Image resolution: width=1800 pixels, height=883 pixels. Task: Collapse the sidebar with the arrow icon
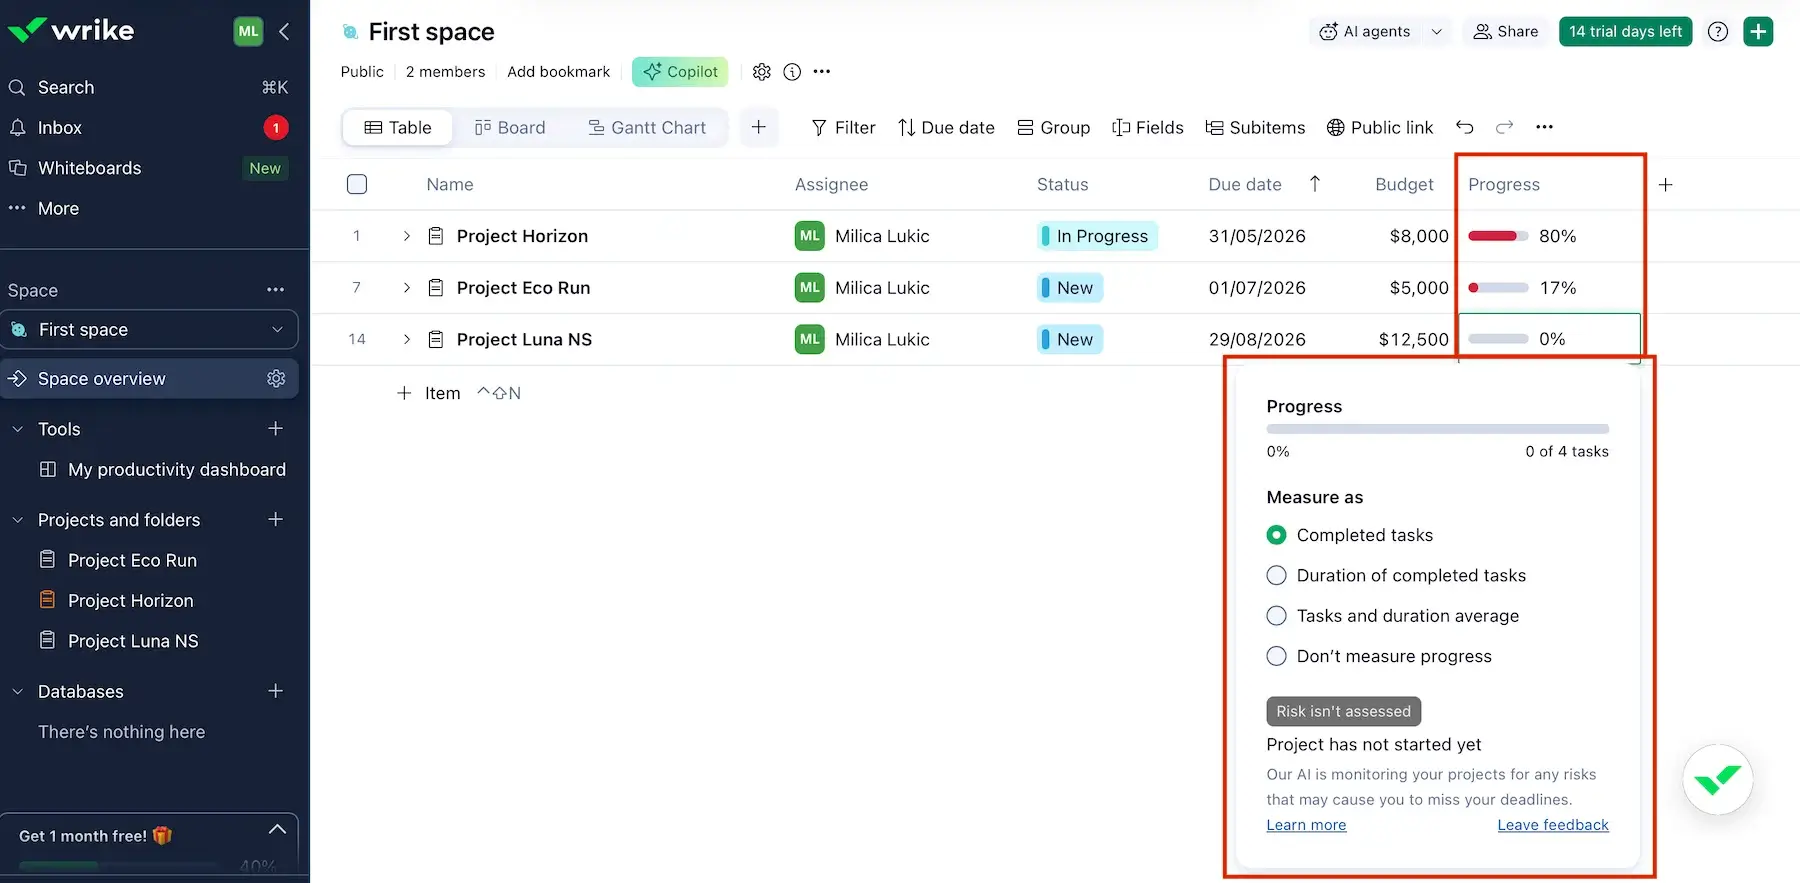pyautogui.click(x=284, y=31)
